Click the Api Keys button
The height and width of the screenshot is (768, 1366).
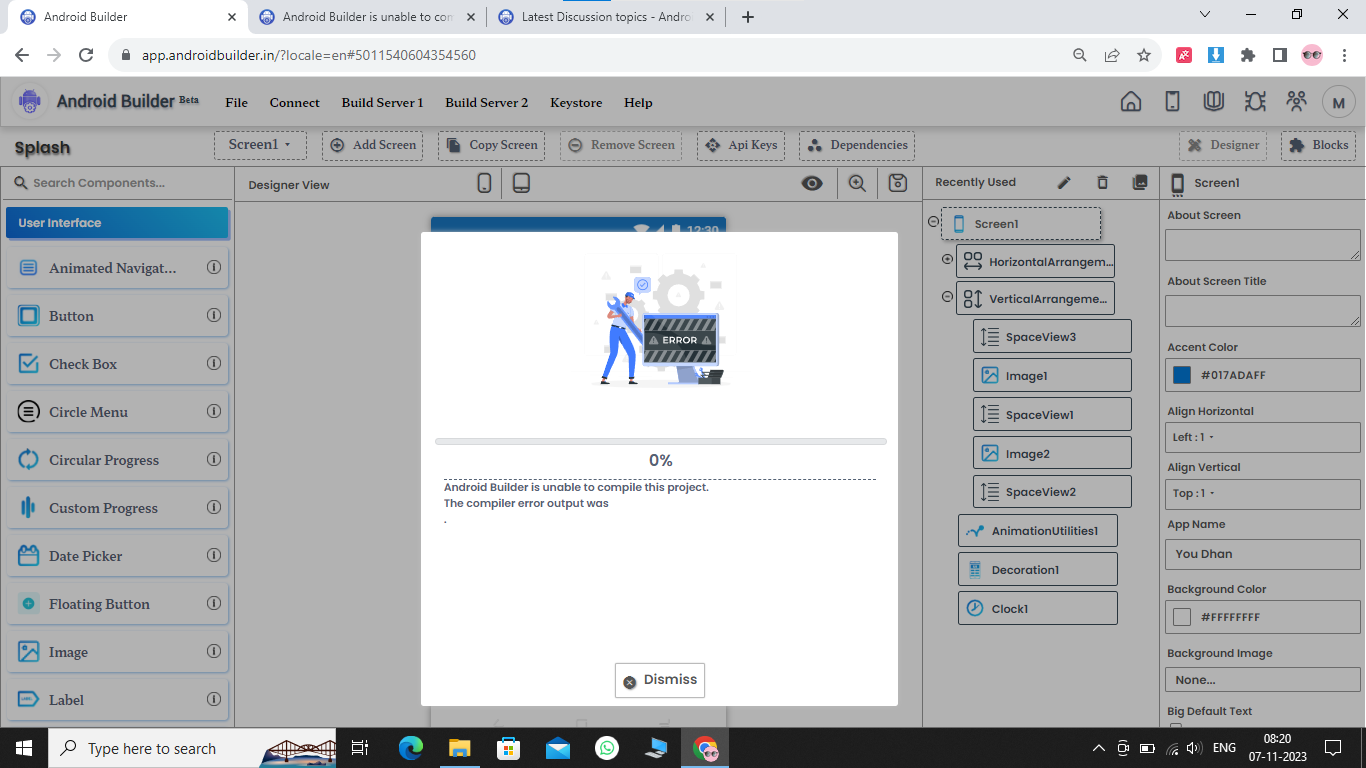point(740,145)
